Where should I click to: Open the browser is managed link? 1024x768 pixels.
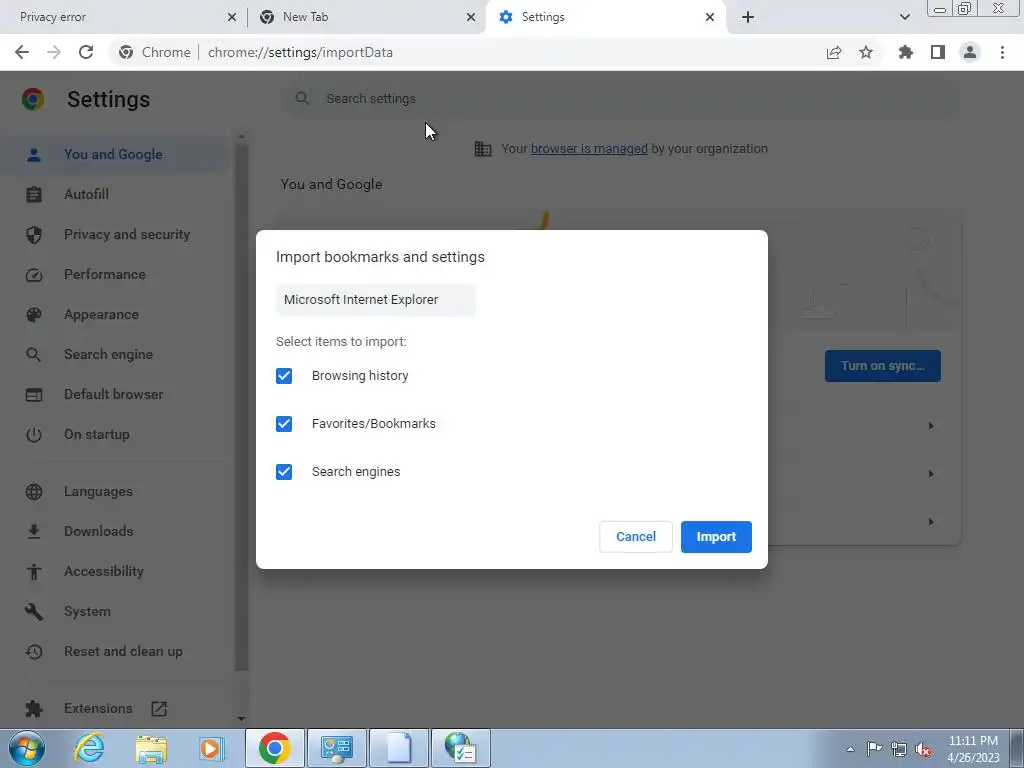589,149
